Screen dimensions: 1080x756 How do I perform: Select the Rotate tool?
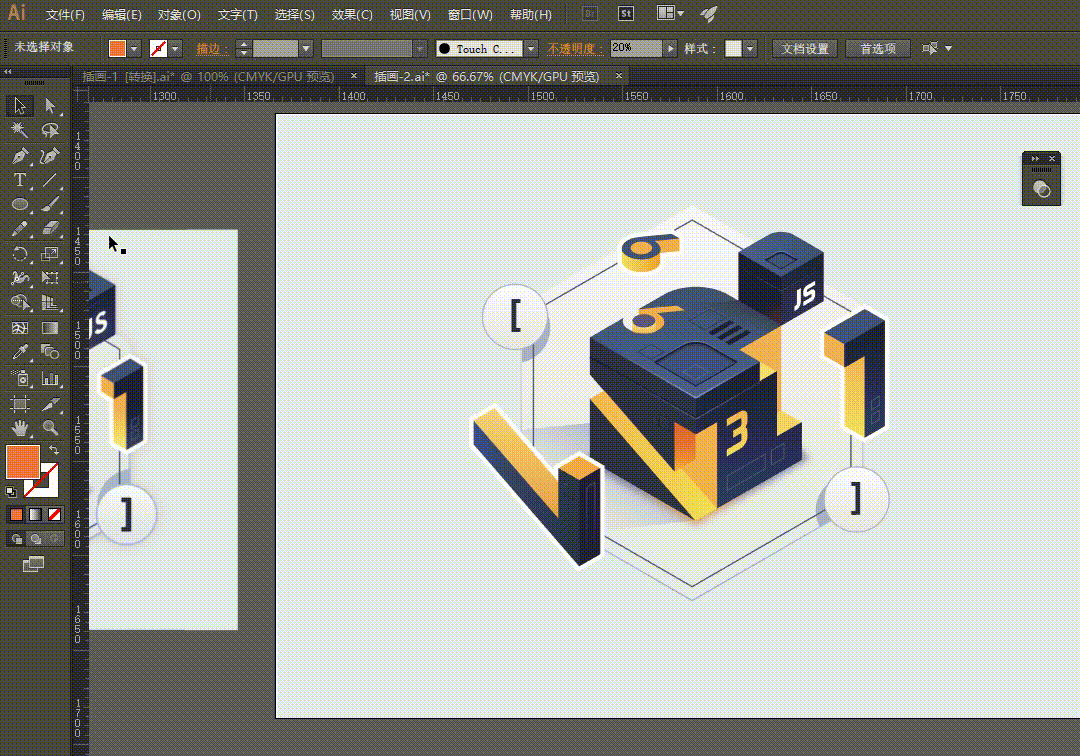(x=19, y=254)
